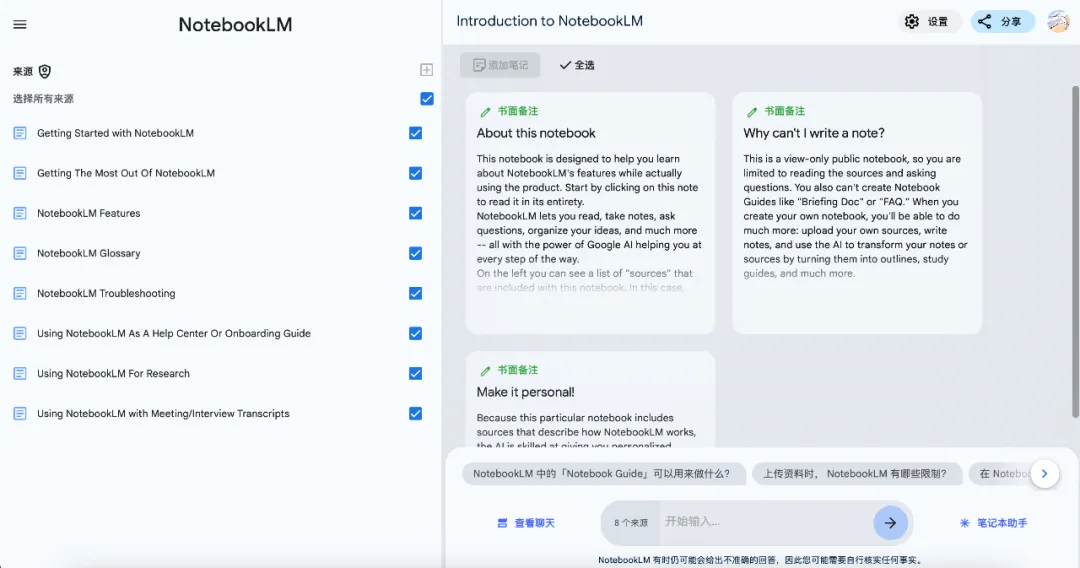The height and width of the screenshot is (568, 1080).
Task: Click pencil icon on About this notebook note
Action: coord(486,112)
